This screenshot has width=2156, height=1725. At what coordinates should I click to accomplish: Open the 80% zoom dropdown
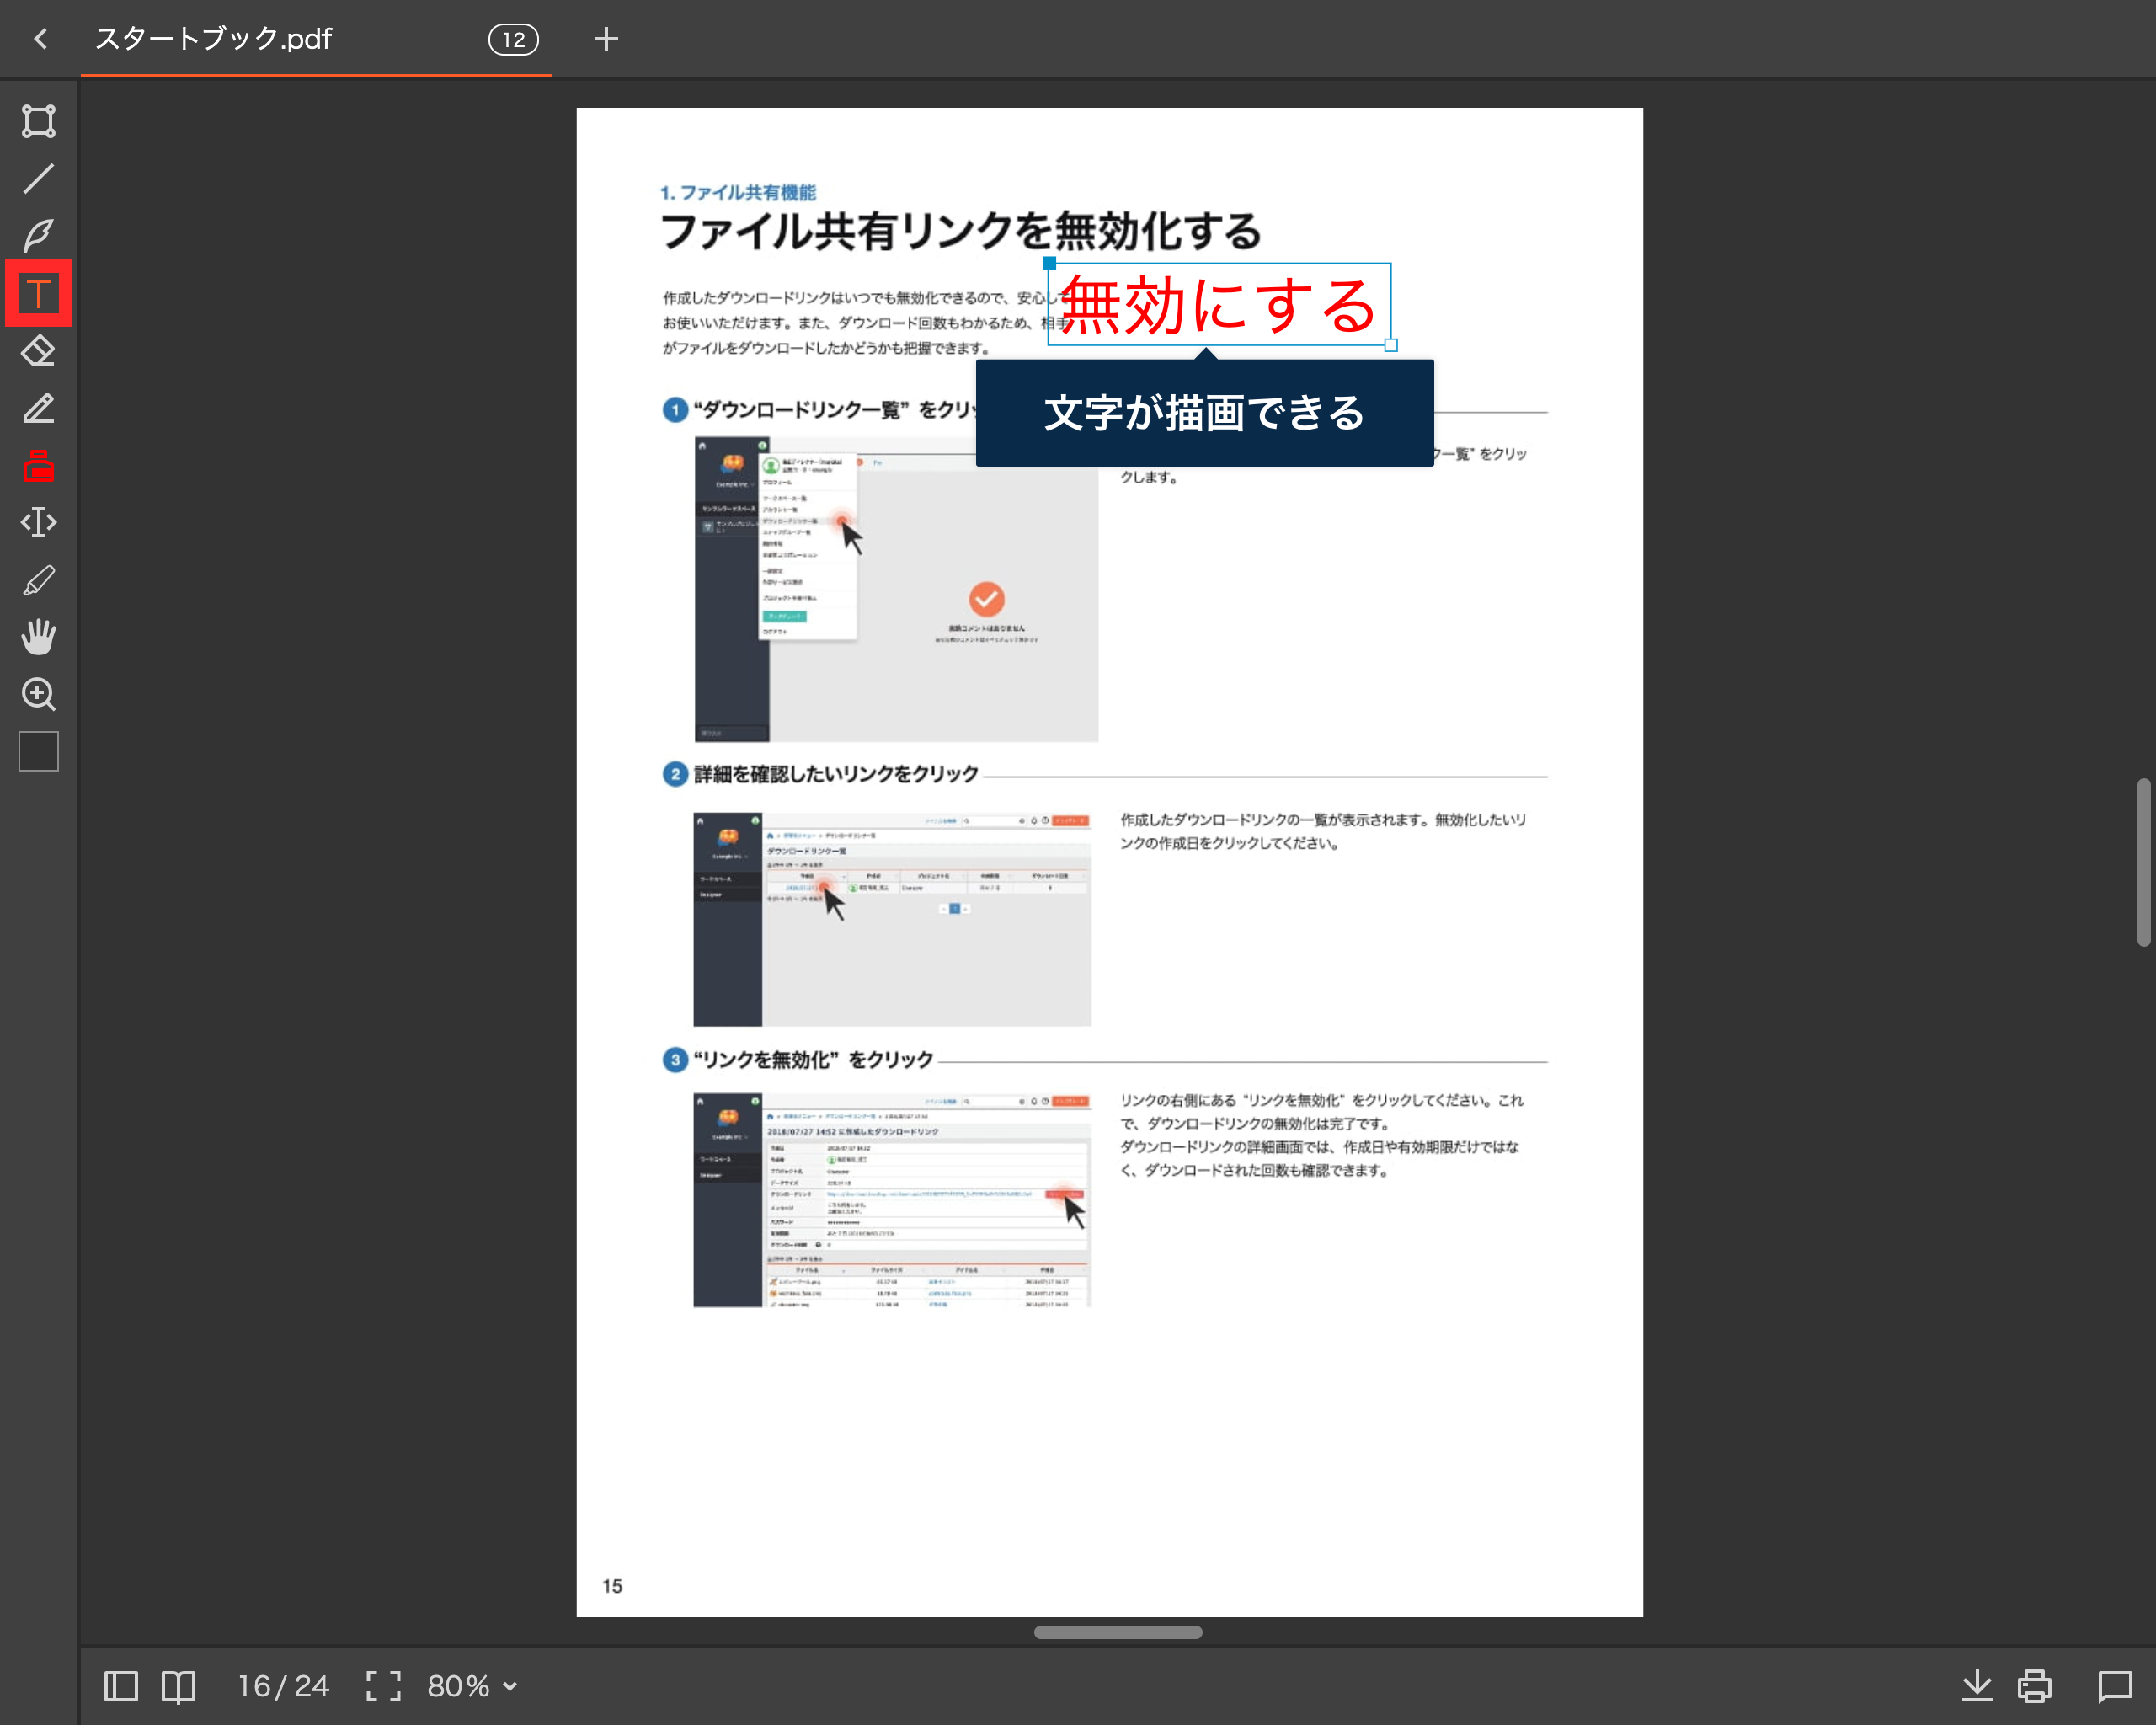click(472, 1686)
